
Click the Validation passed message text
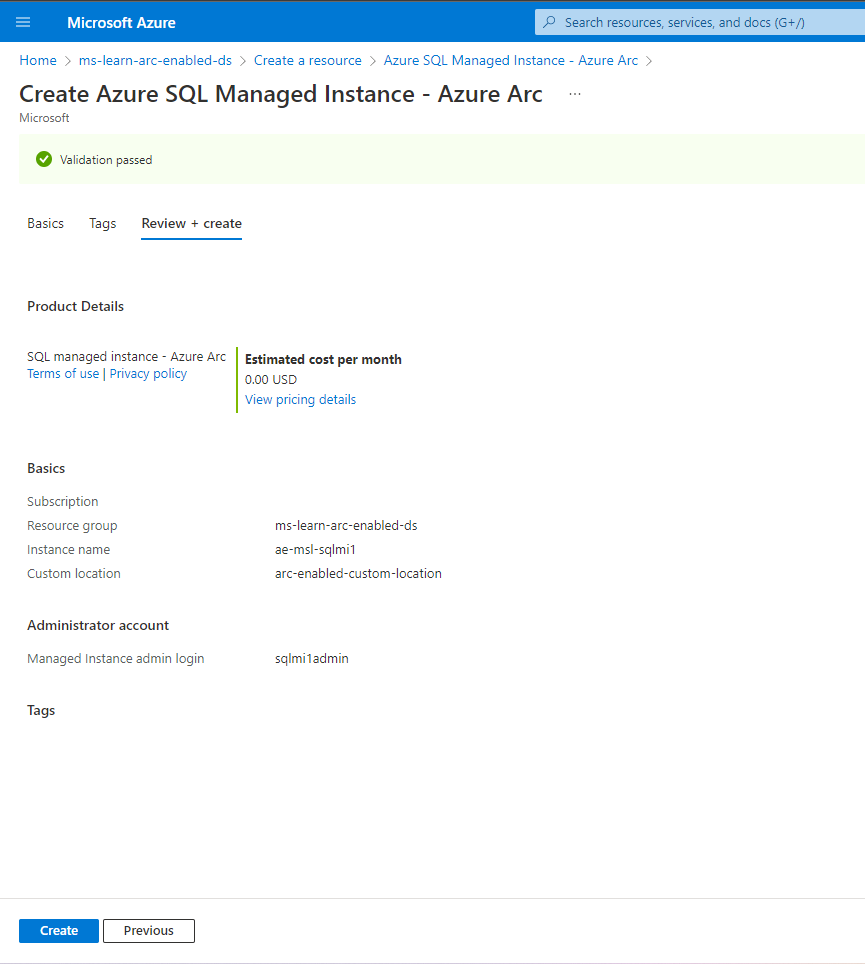[x=106, y=160]
